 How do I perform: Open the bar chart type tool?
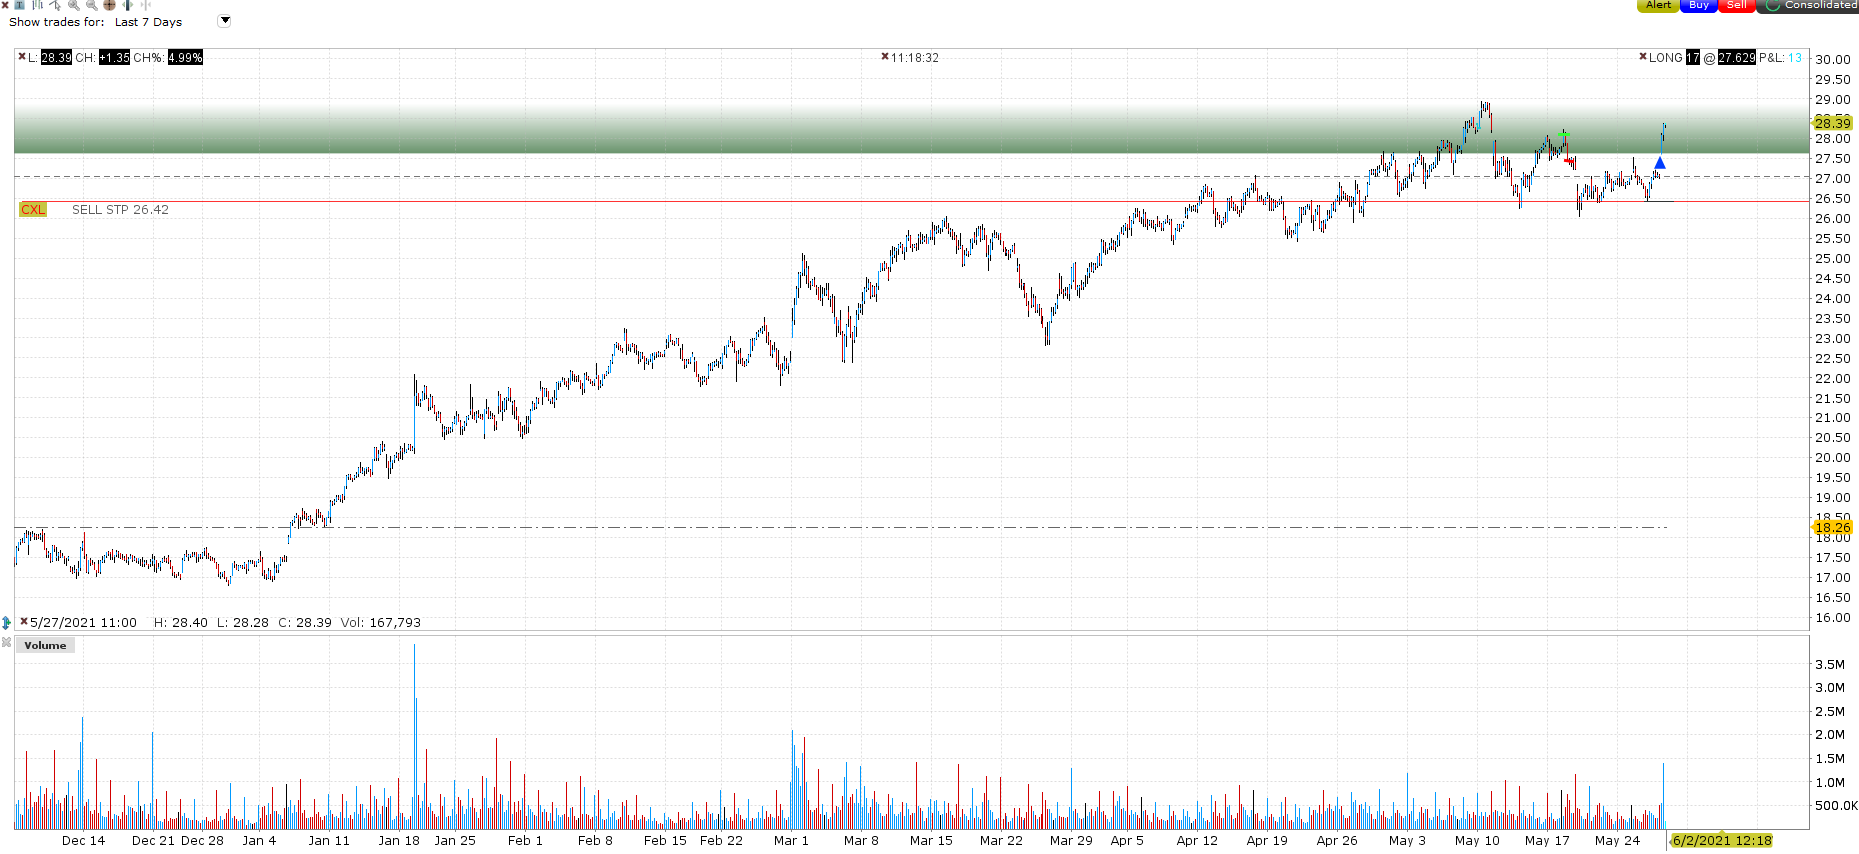37,5
